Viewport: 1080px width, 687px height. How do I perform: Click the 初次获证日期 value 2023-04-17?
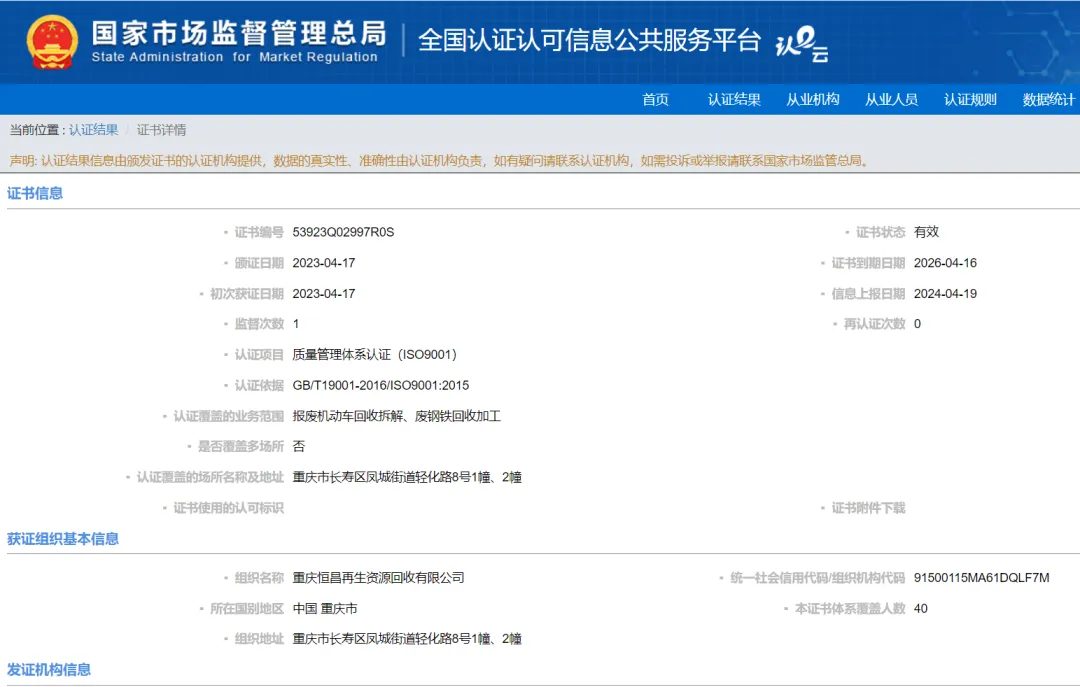(324, 294)
